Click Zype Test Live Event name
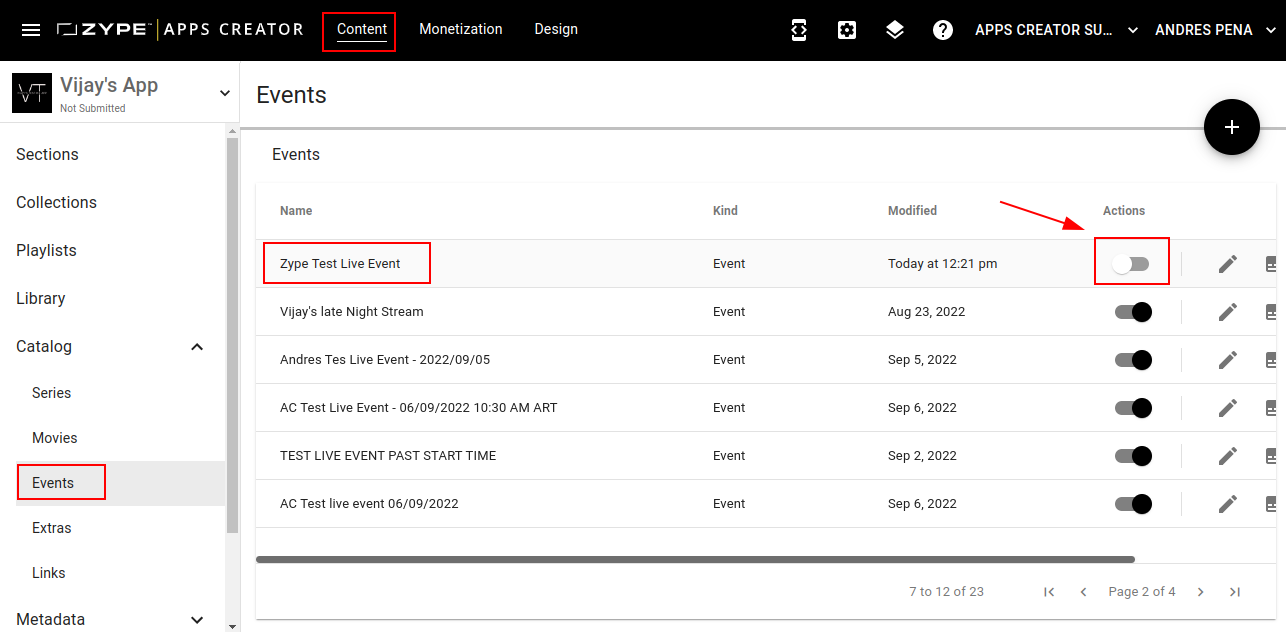The width and height of the screenshot is (1286, 632). pos(340,264)
